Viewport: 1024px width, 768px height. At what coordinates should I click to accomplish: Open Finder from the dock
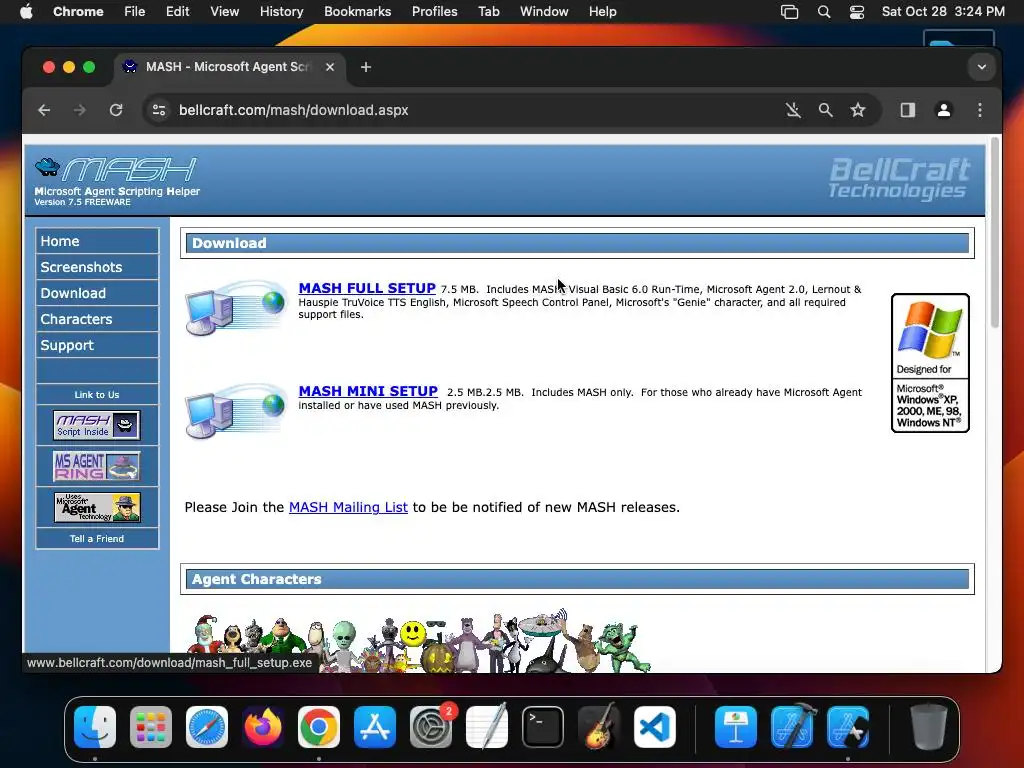pyautogui.click(x=95, y=727)
